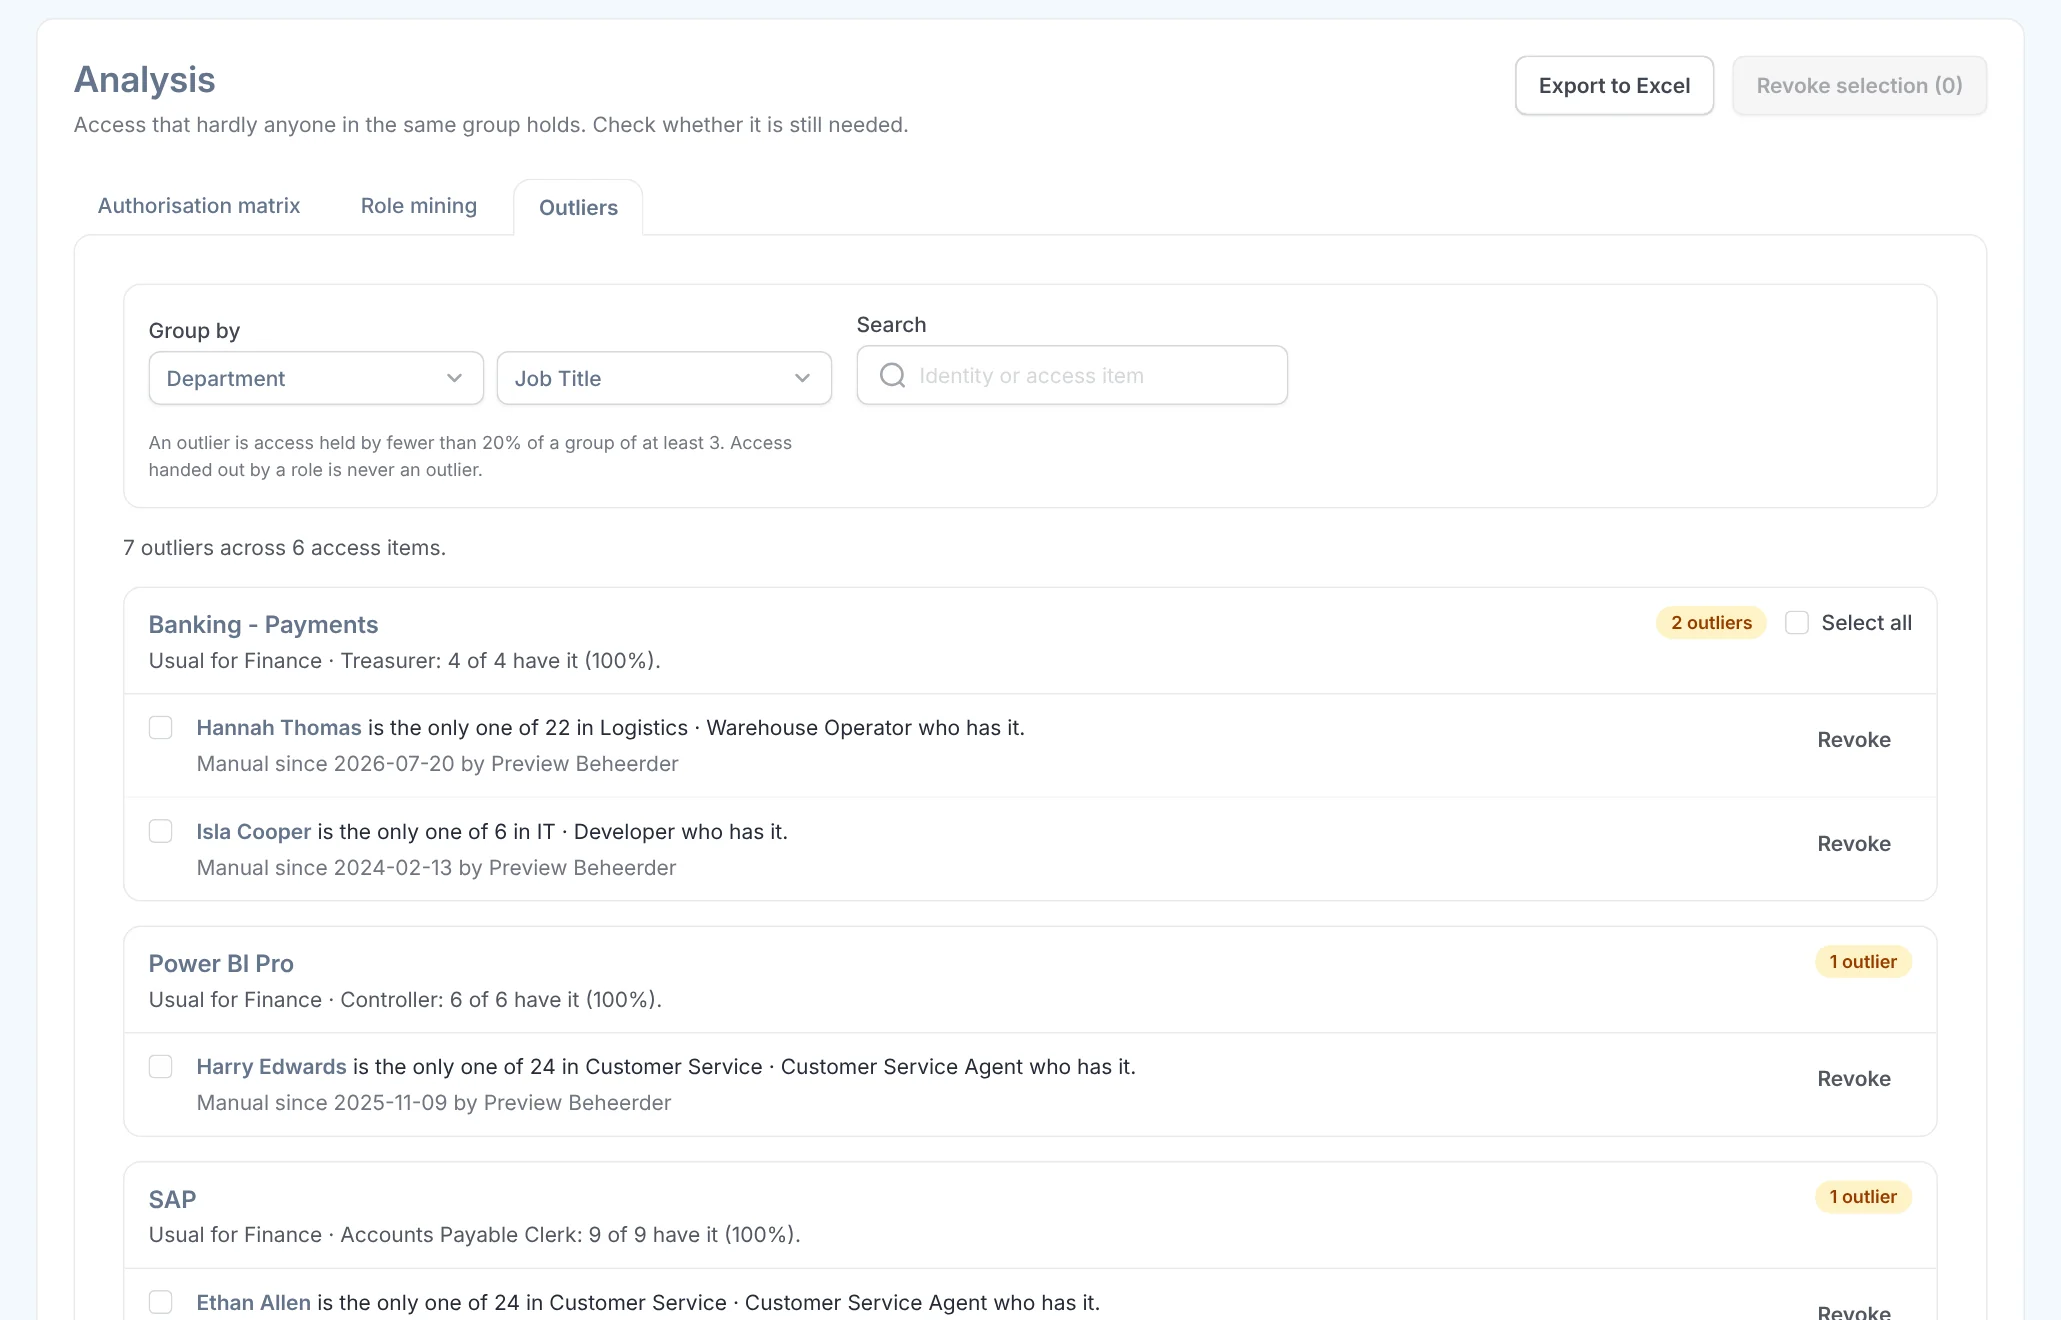Open Isla Cooper identity link
The image size is (2061, 1320).
point(254,832)
